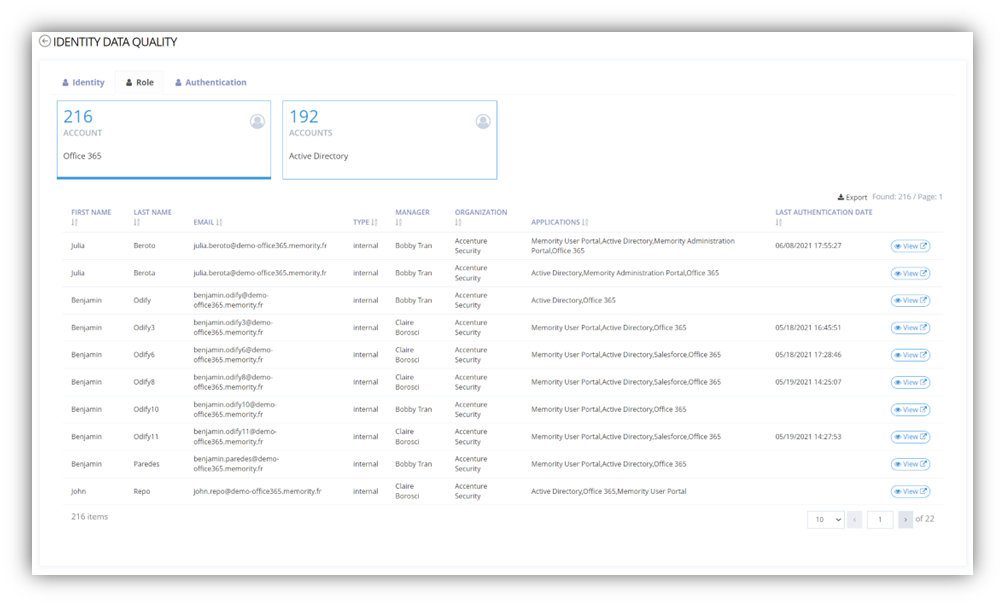
Task: Click the previous page arrow in pagination
Action: coord(855,519)
